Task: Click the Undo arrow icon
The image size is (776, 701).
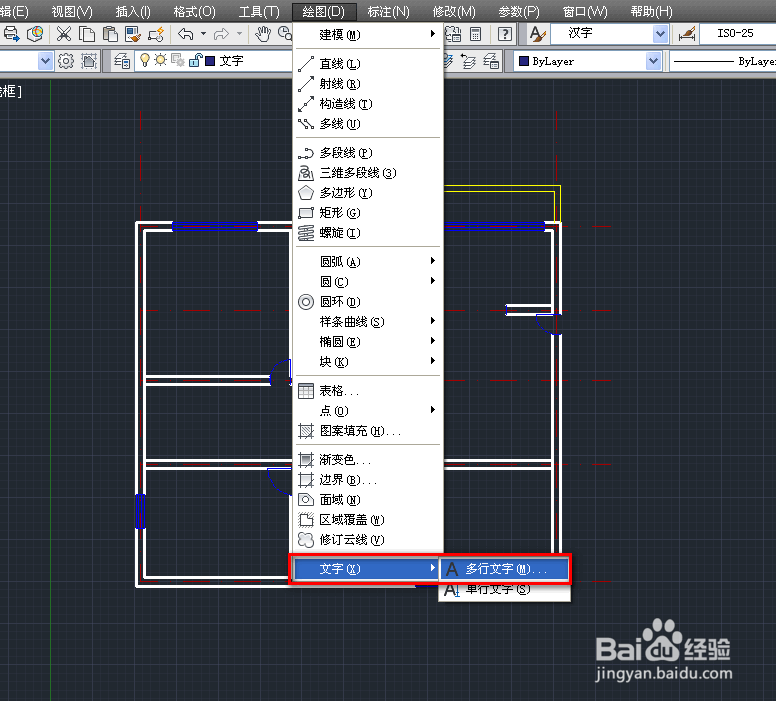Action: pos(186,34)
